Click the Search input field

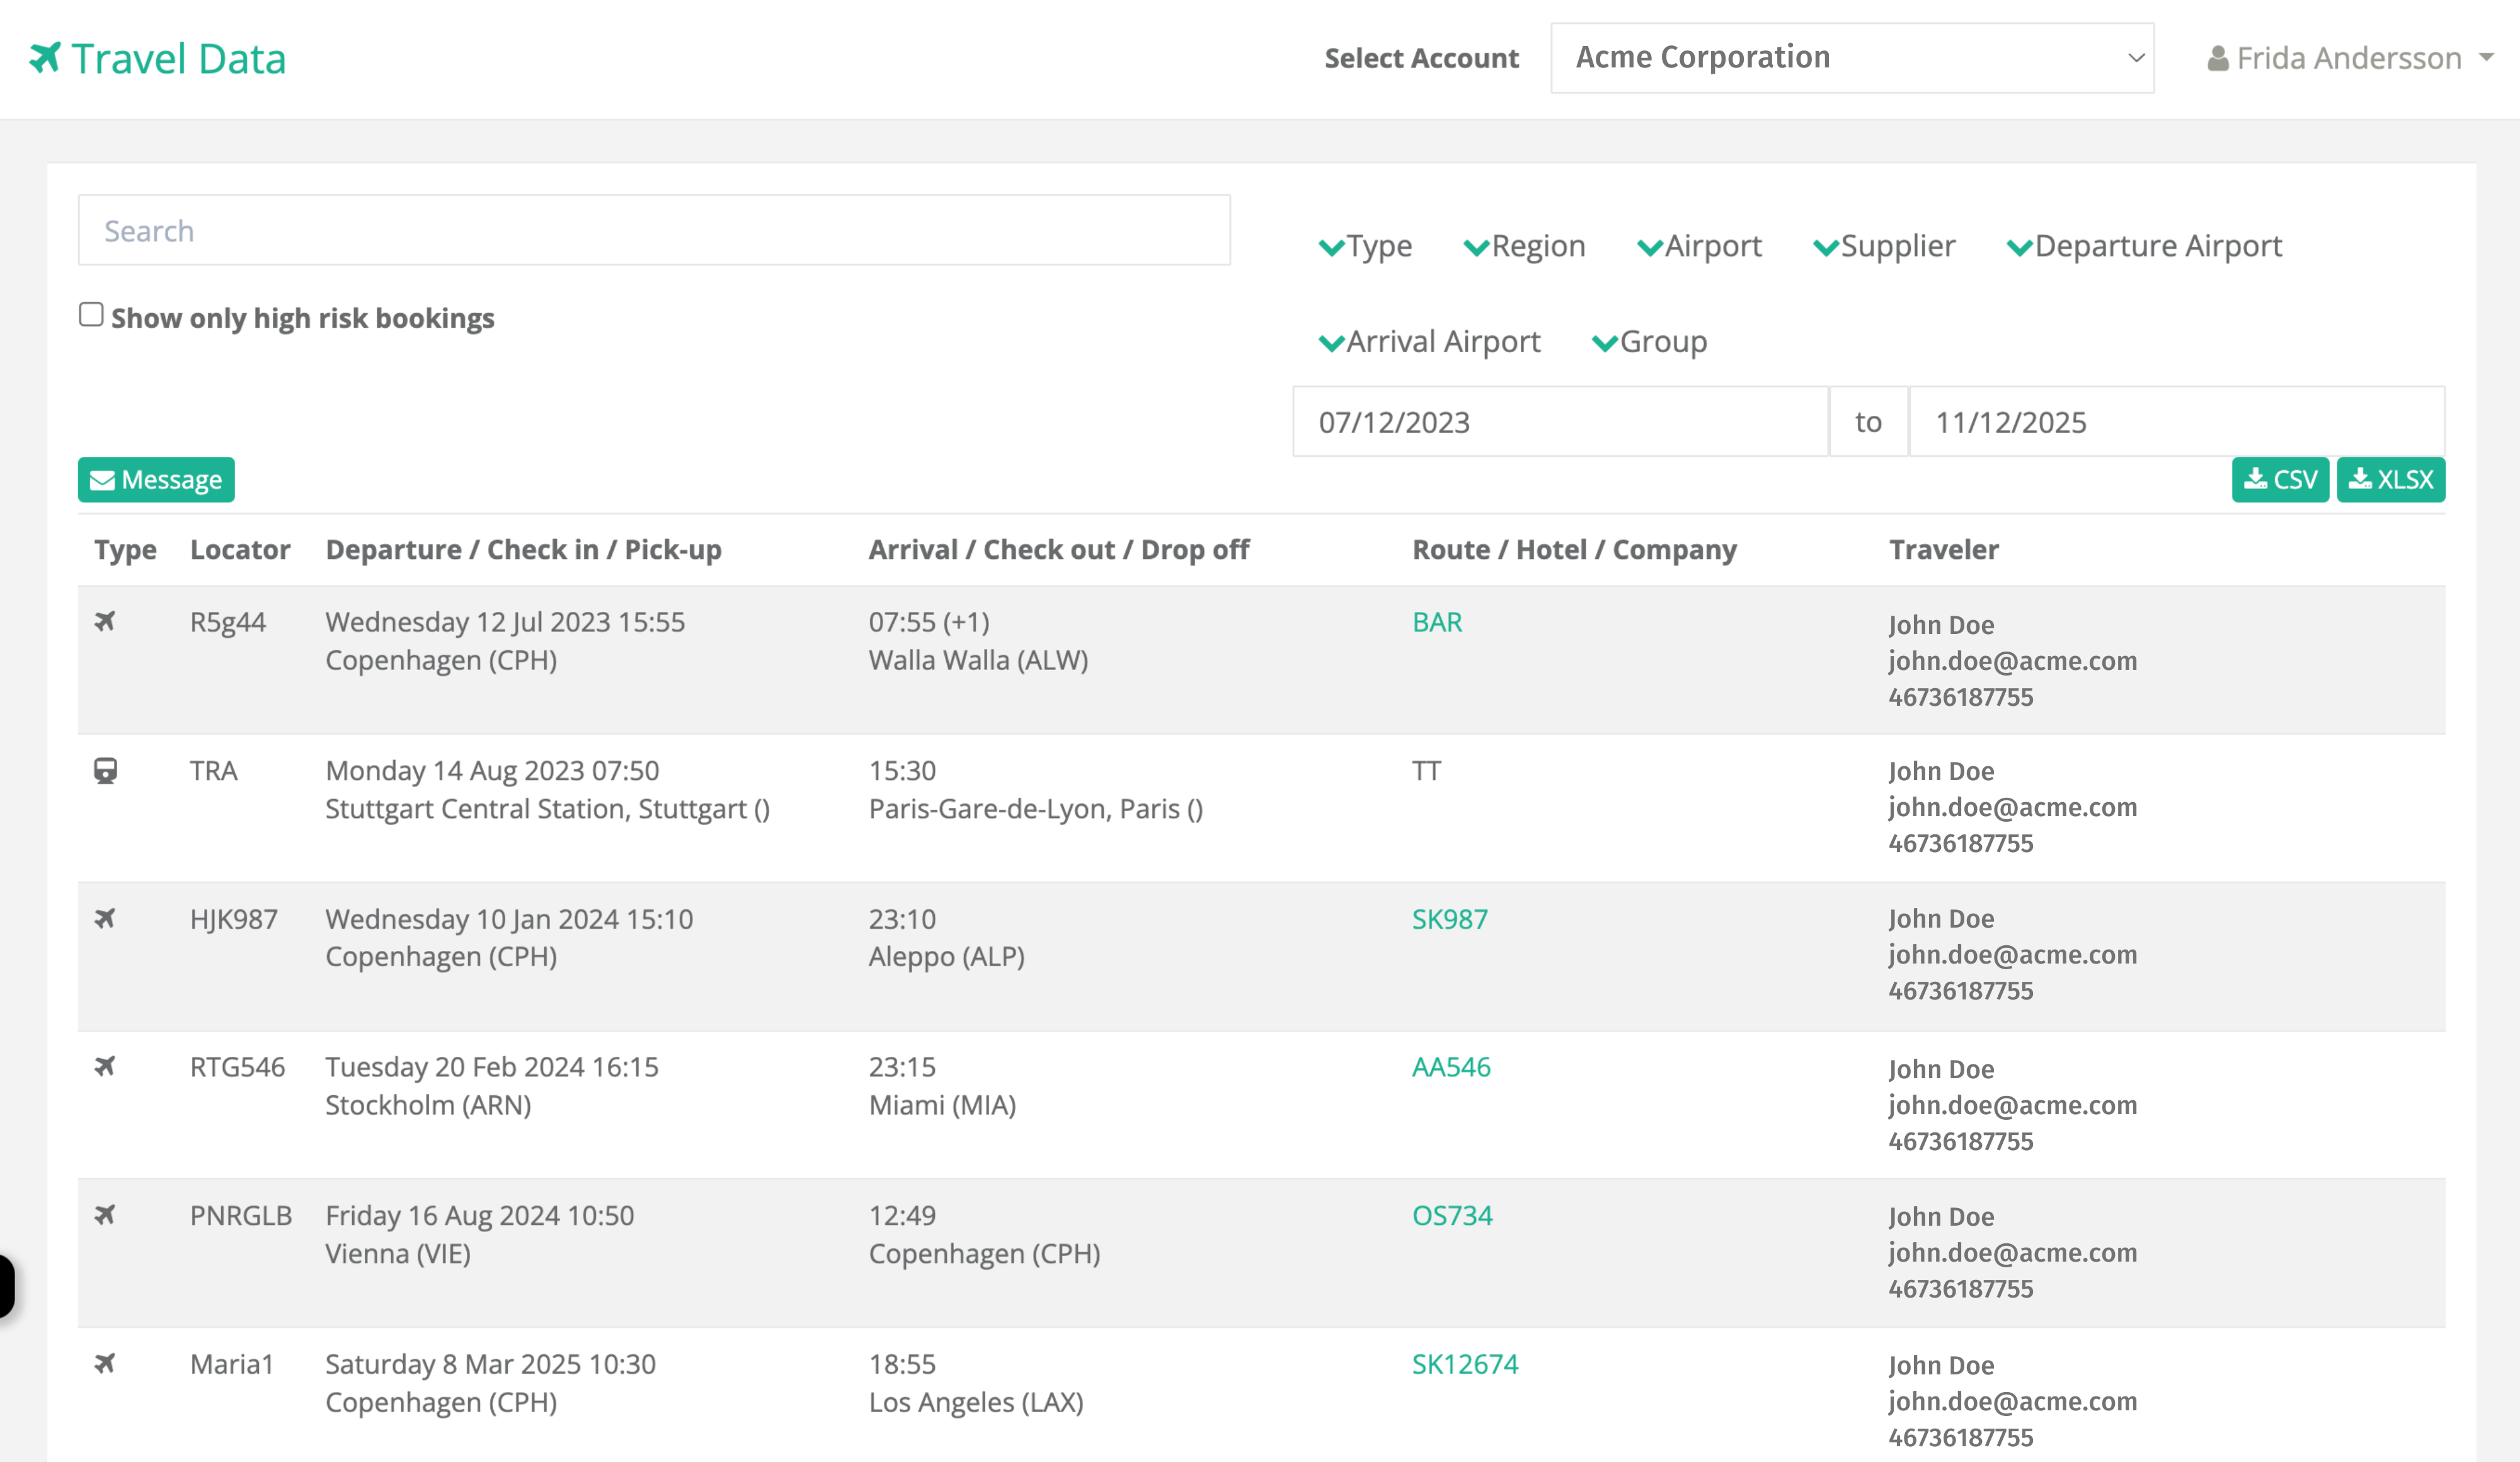click(x=654, y=230)
